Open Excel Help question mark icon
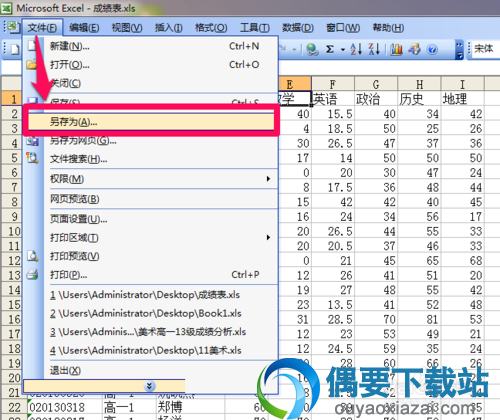 coord(432,50)
